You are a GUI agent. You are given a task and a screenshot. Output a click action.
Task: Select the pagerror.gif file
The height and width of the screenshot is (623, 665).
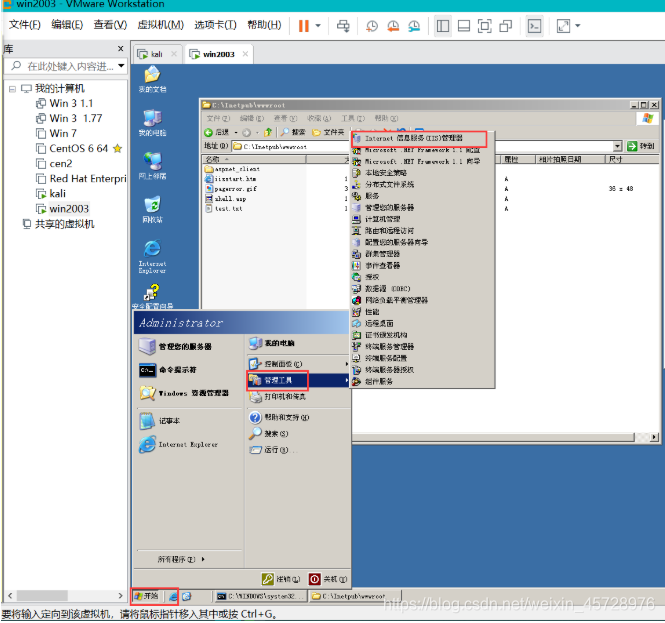point(232,189)
